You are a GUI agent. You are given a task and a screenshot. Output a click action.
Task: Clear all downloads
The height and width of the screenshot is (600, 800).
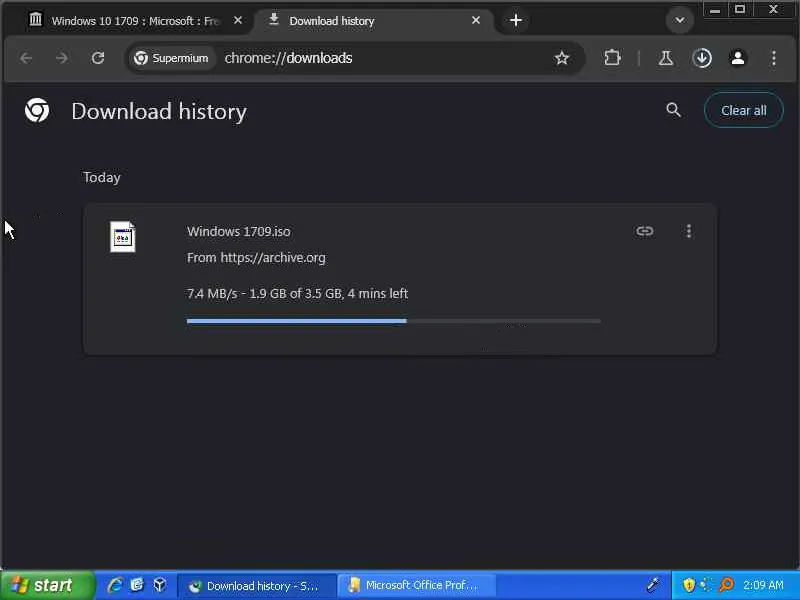[743, 110]
